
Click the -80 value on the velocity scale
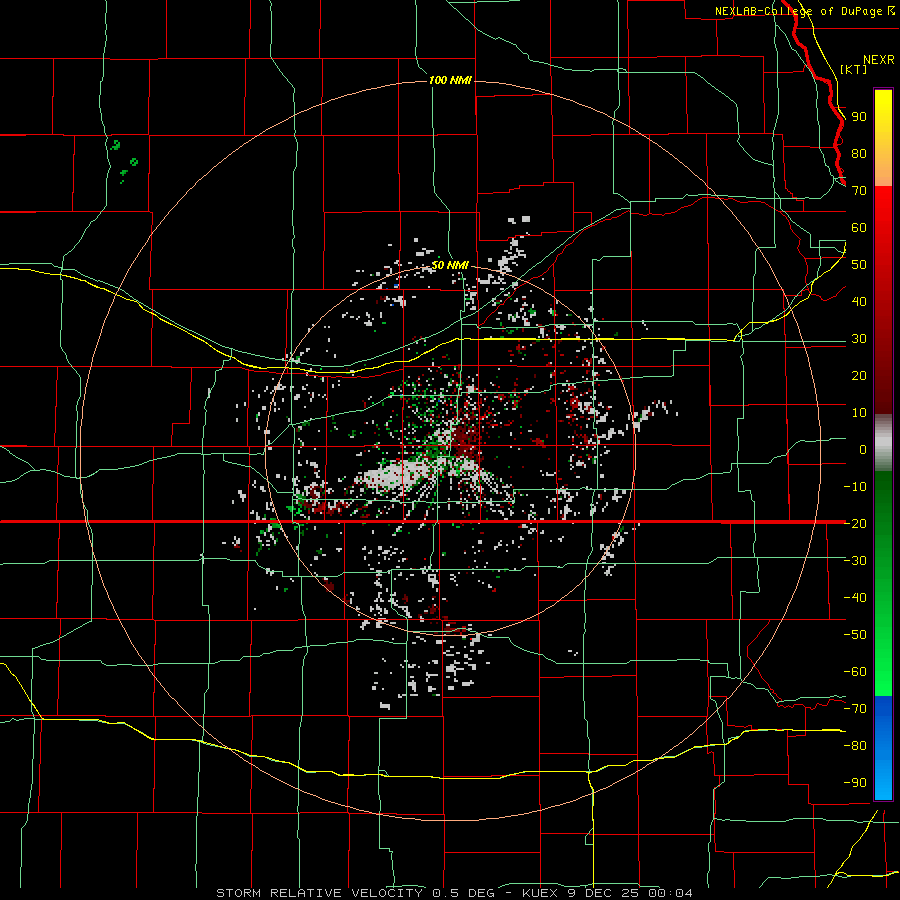click(855, 746)
